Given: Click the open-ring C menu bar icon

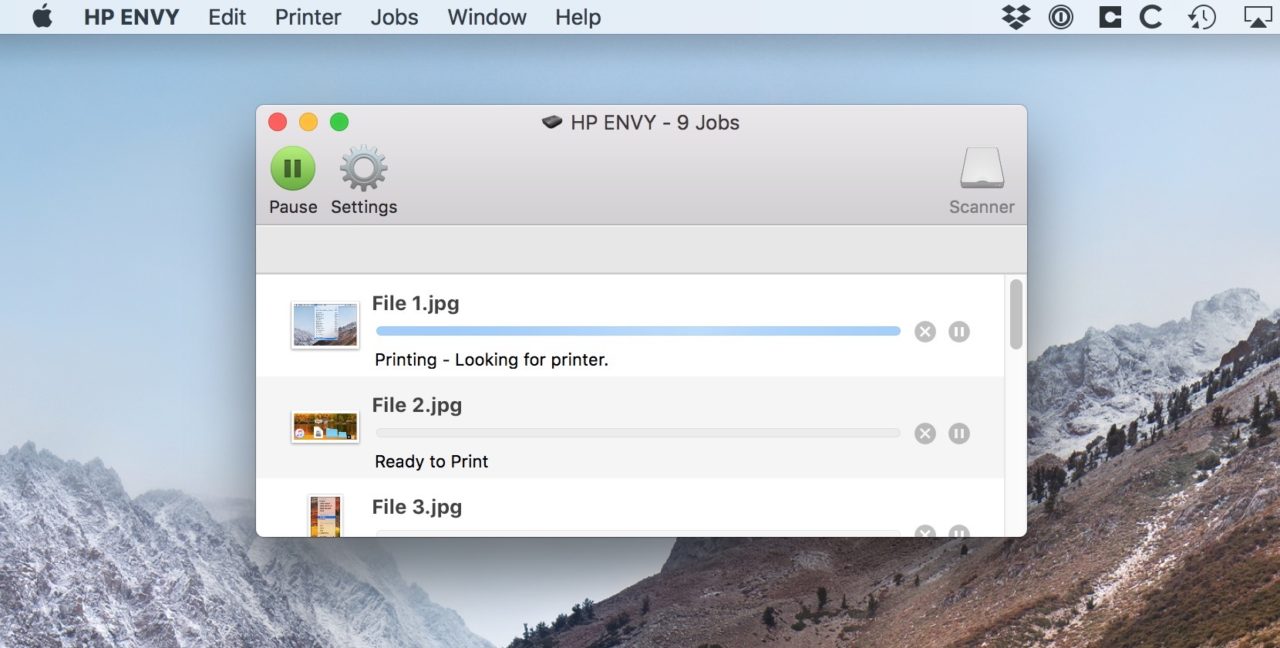Looking at the screenshot, I should (x=1151, y=17).
